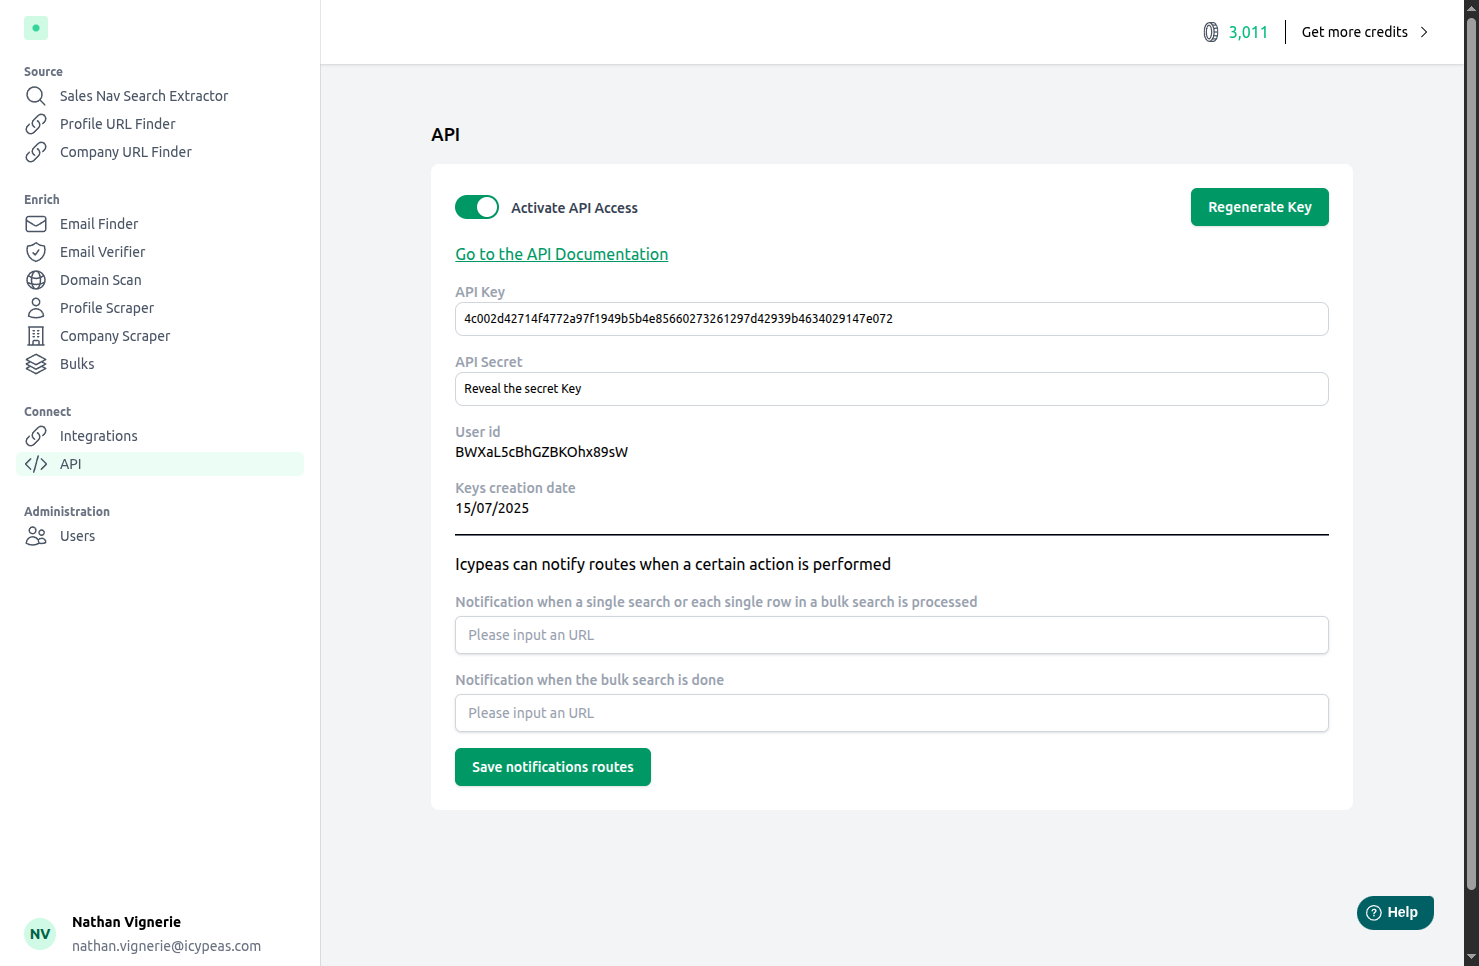Open Profile URL Finder label
The image size is (1479, 966).
pos(118,124)
